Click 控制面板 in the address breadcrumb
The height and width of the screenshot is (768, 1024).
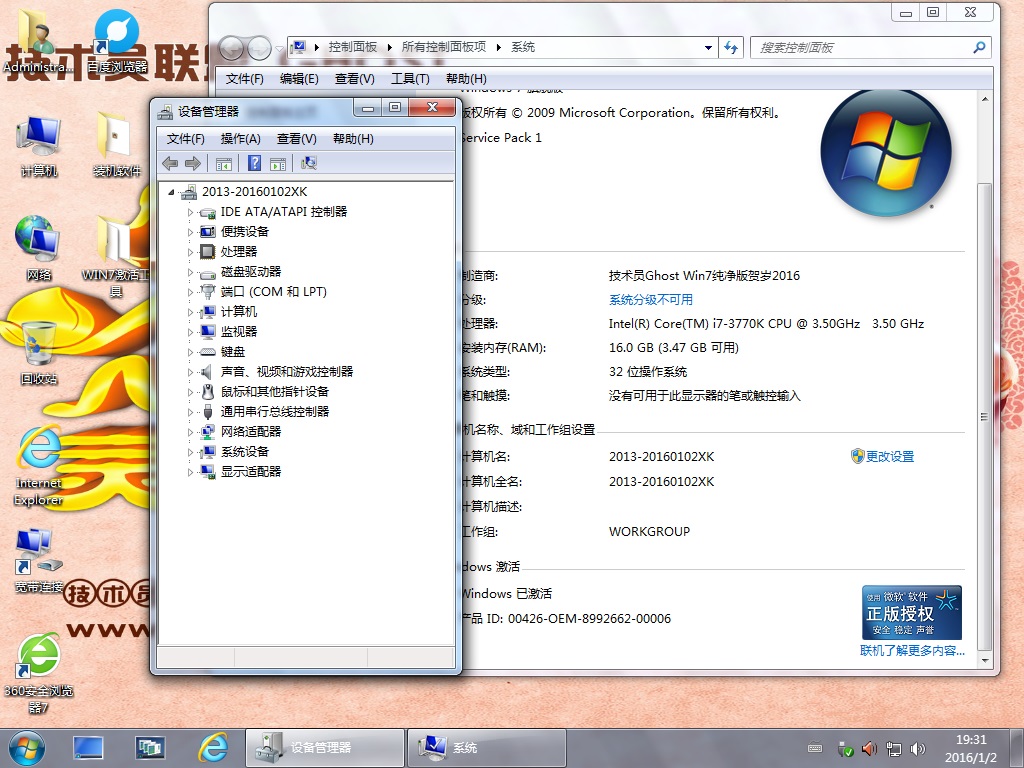(353, 47)
